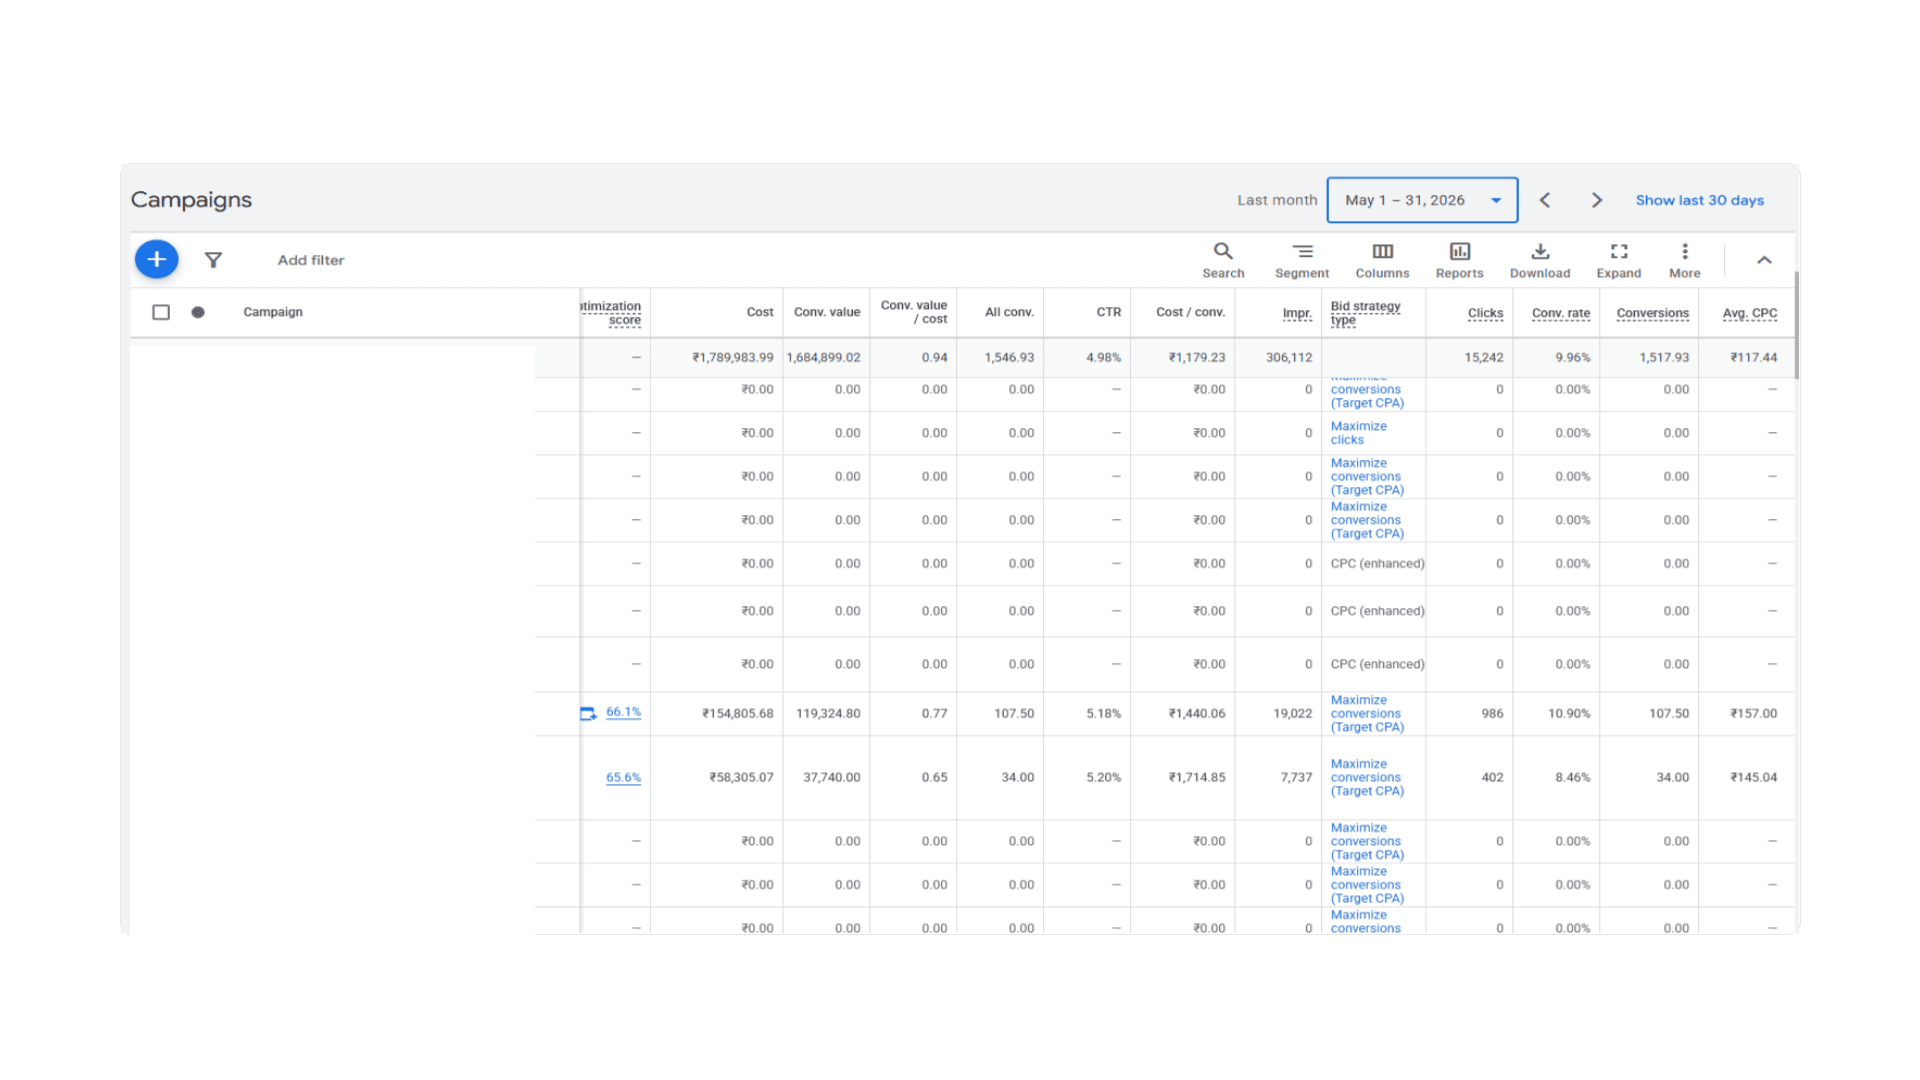Image resolution: width=1920 pixels, height=1080 pixels.
Task: Open the More options three-dot menu
Action: 1685,260
